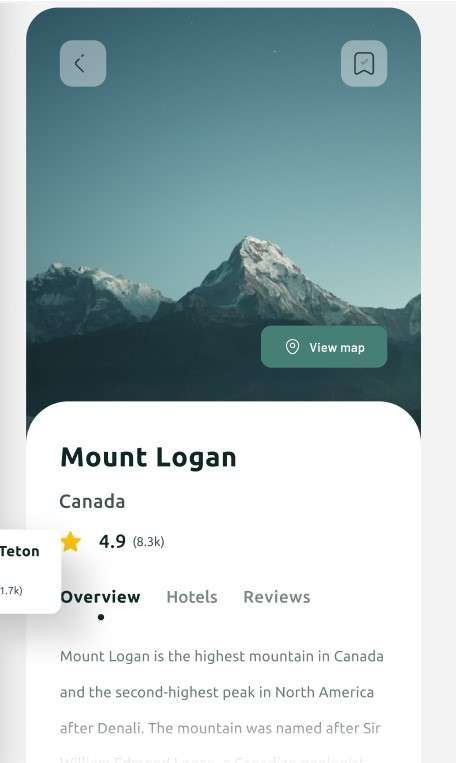Tap the snow-capped central peak photo
The image size is (456, 763).
[x=258, y=277]
